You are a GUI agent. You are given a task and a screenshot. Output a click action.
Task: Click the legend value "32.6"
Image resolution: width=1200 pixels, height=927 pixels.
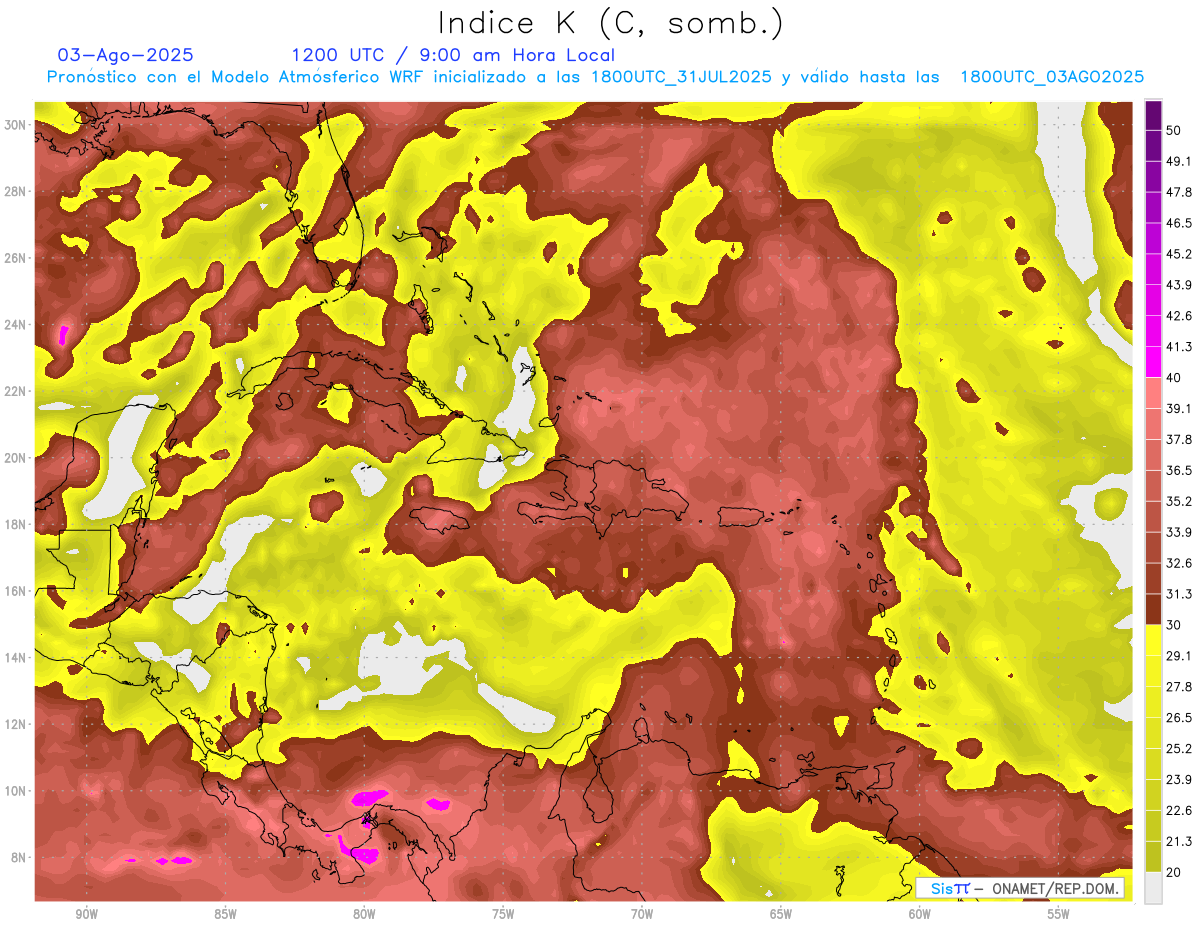click(x=1179, y=563)
